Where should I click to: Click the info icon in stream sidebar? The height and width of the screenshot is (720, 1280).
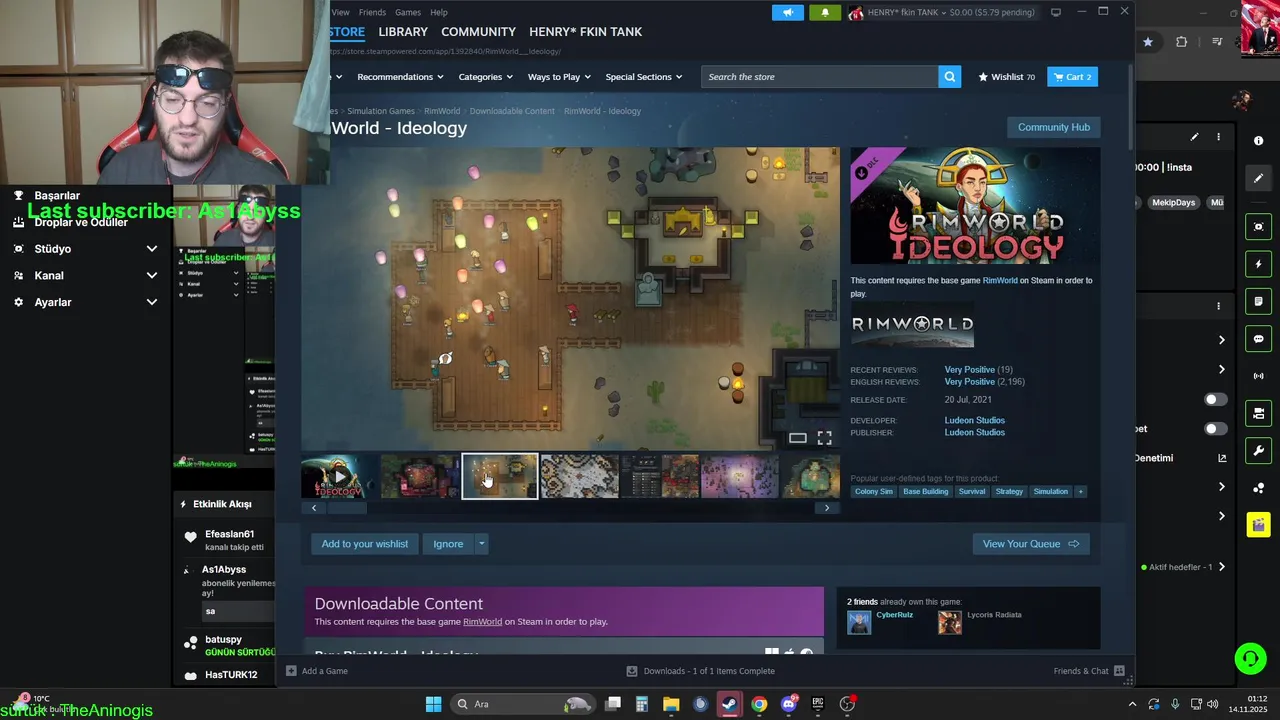[1259, 141]
